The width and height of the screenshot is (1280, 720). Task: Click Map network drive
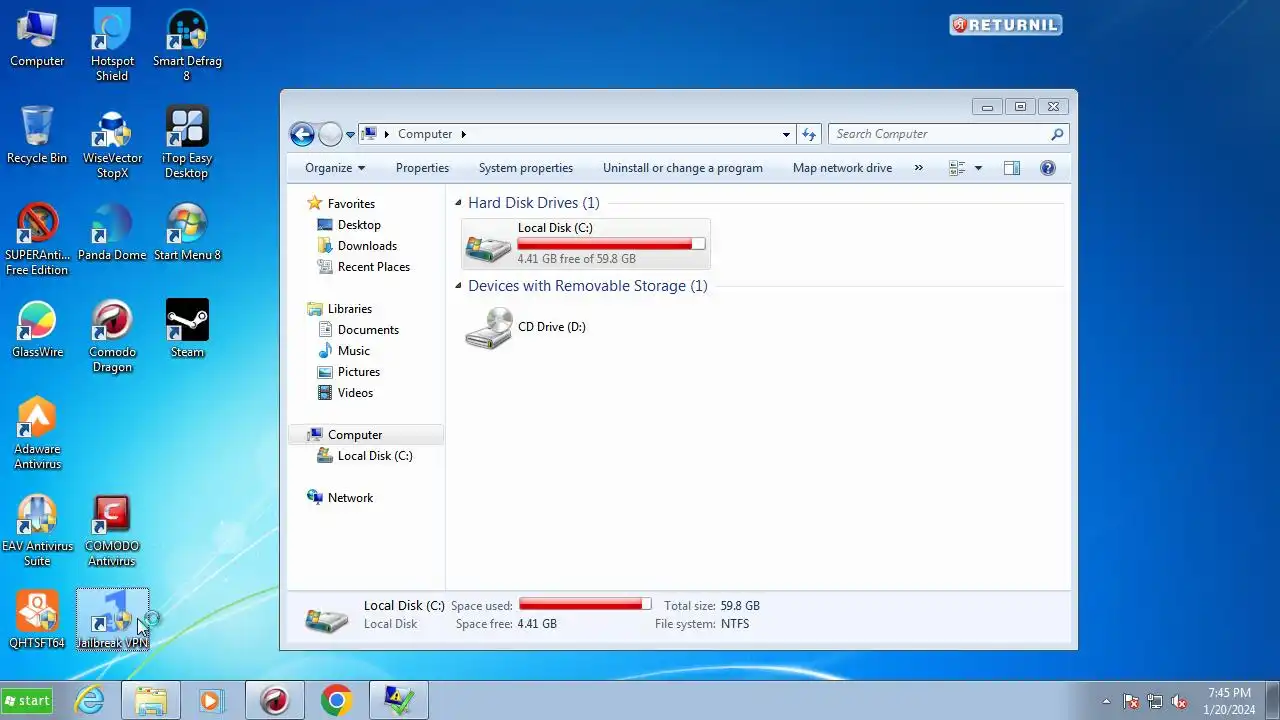842,168
